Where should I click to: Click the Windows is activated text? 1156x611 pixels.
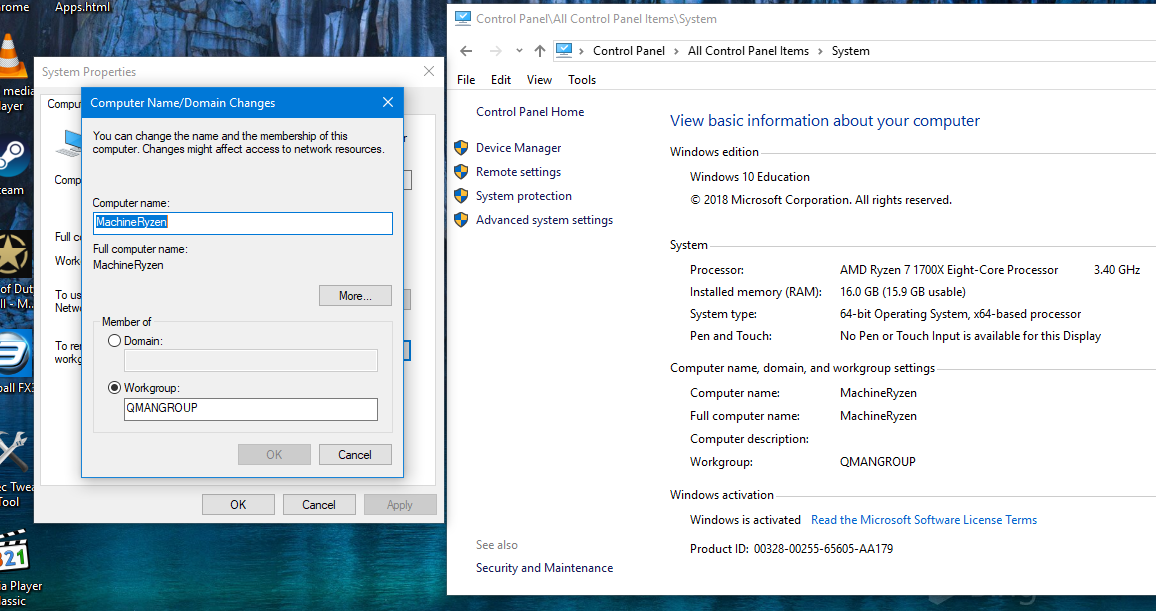pos(745,520)
